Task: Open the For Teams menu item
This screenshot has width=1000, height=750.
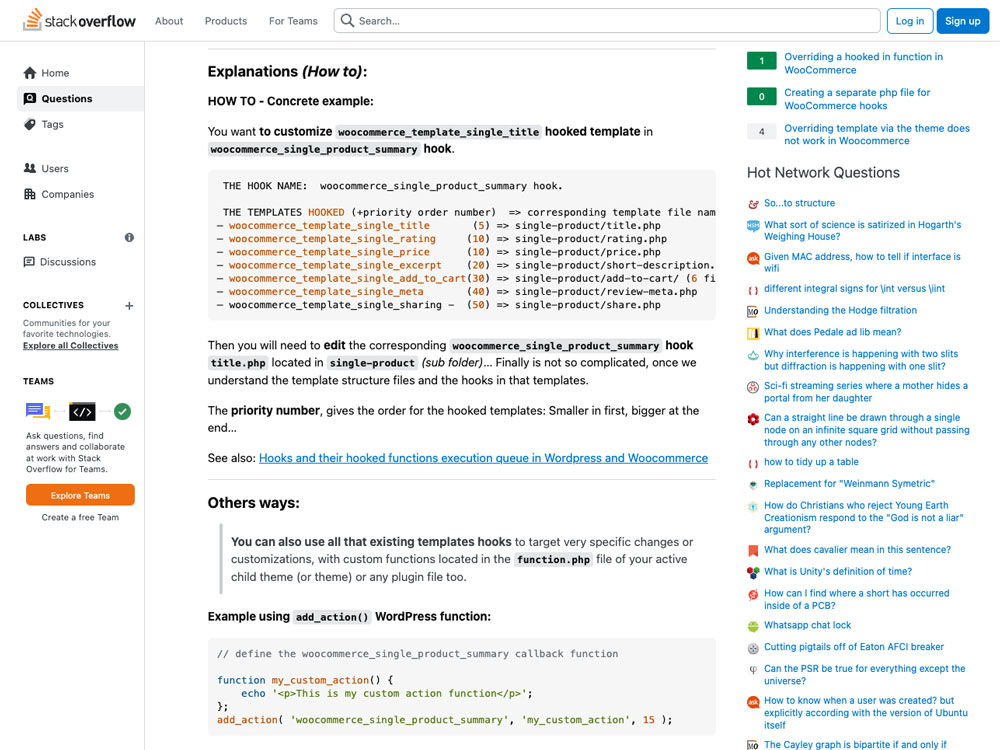Action: [x=293, y=21]
